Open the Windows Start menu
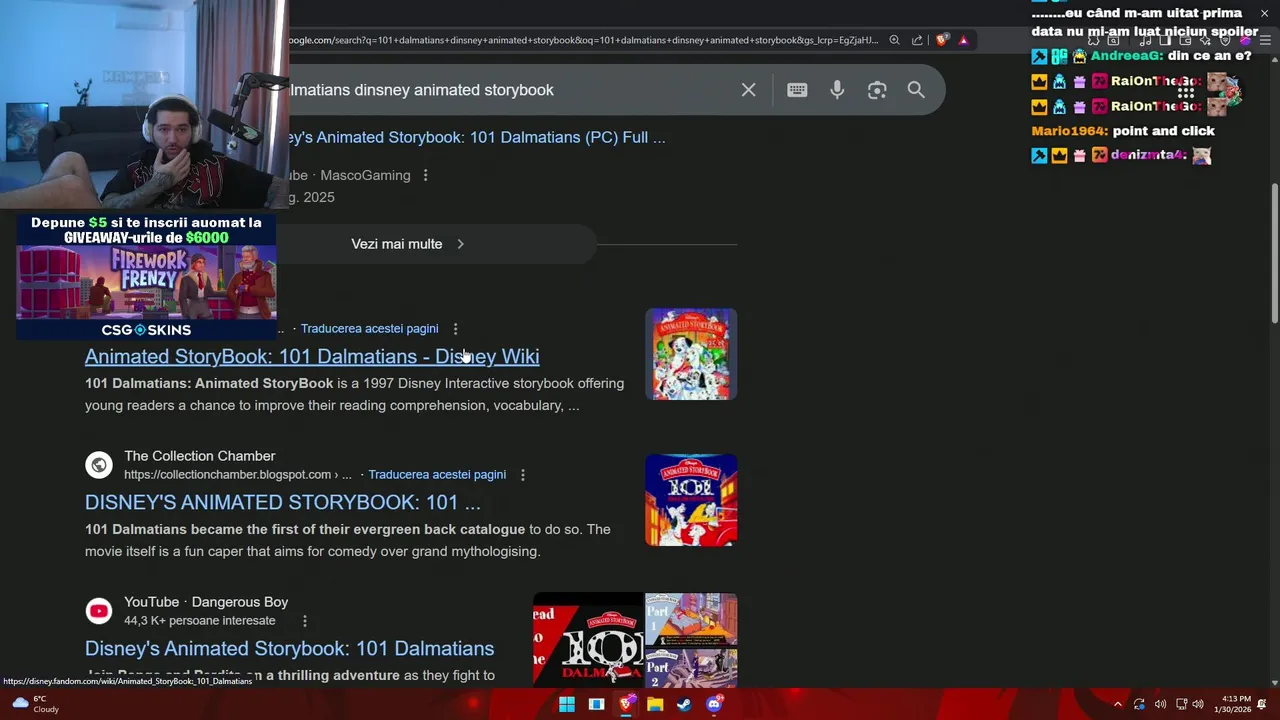The width and height of the screenshot is (1280, 720). (567, 704)
